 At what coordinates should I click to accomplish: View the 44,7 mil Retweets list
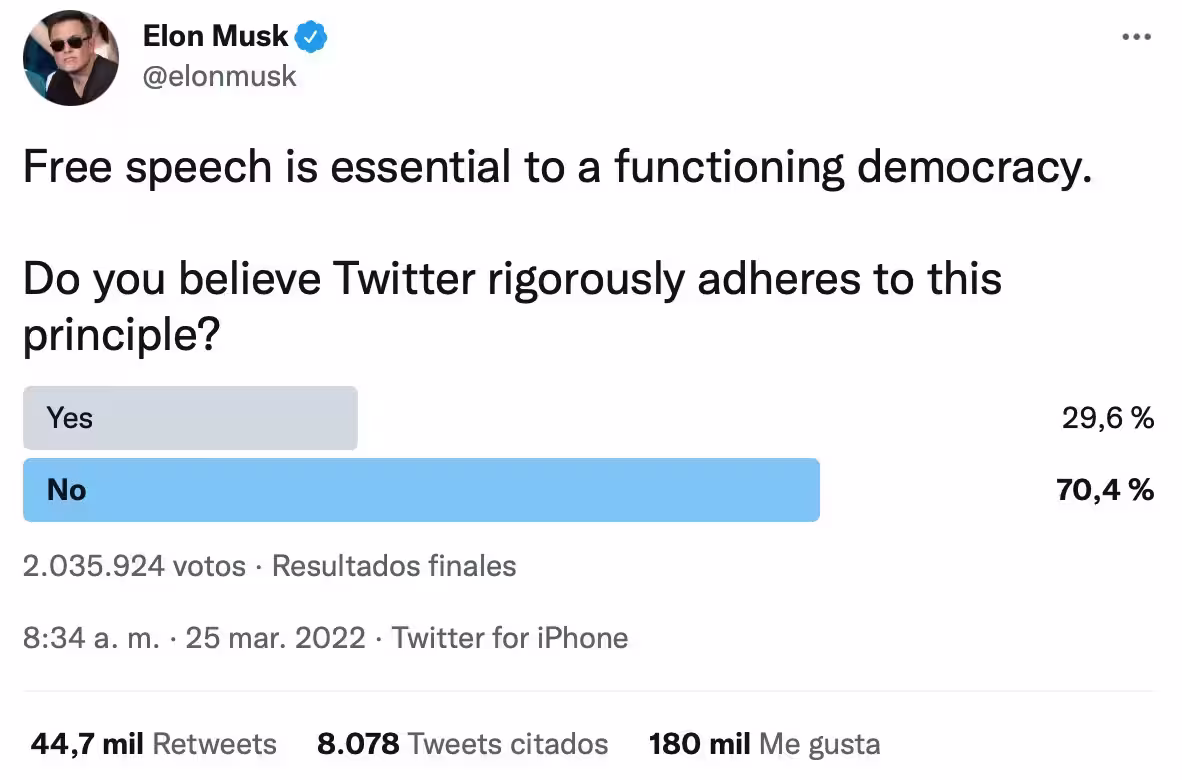154,745
